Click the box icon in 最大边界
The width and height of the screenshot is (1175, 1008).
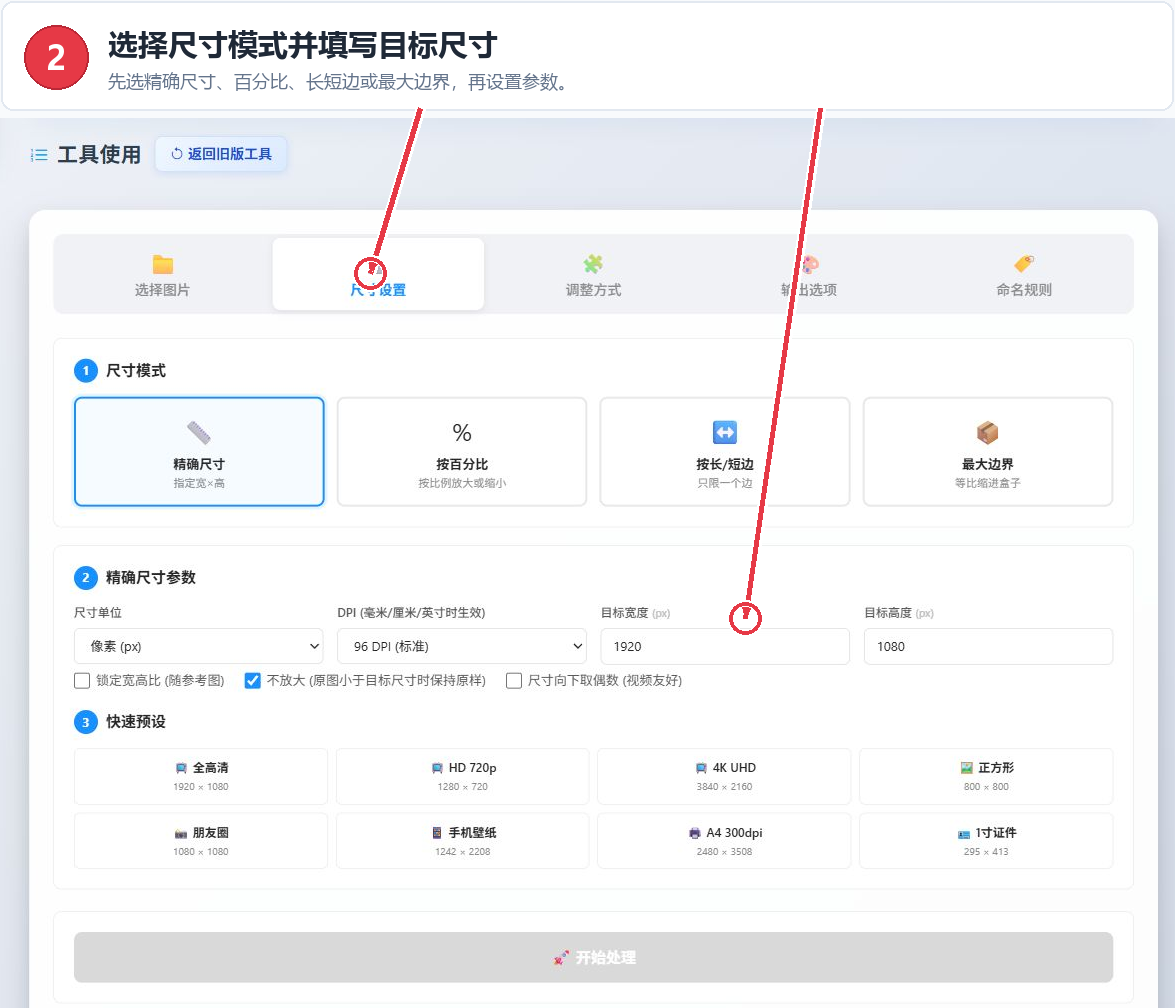coord(988,432)
